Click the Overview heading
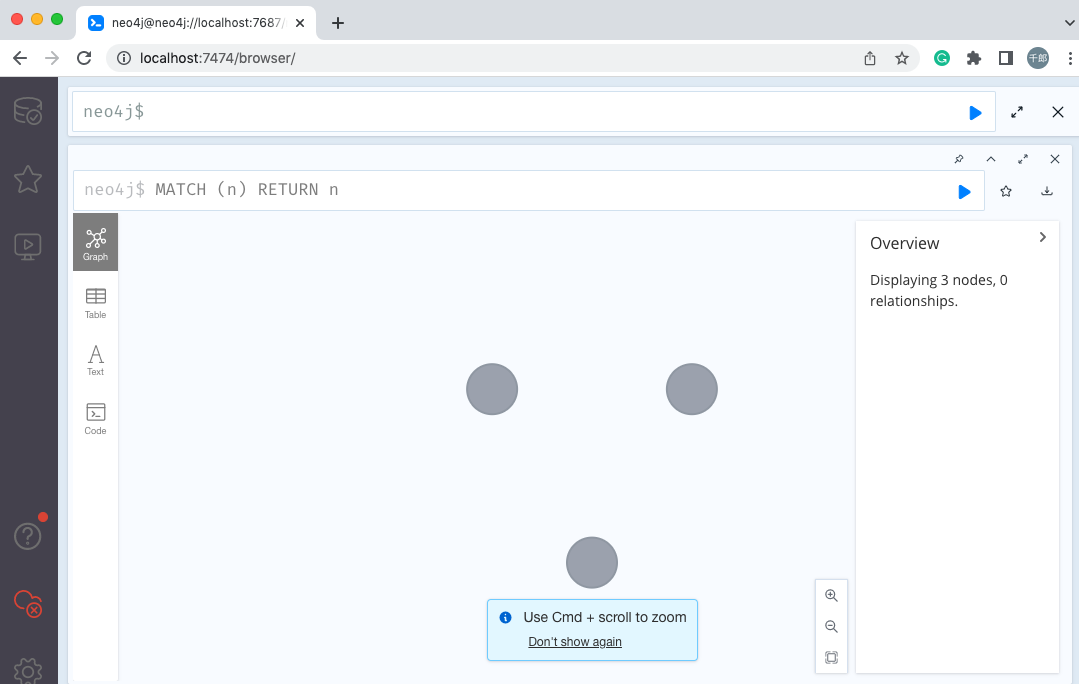The image size is (1079, 684). point(904,243)
